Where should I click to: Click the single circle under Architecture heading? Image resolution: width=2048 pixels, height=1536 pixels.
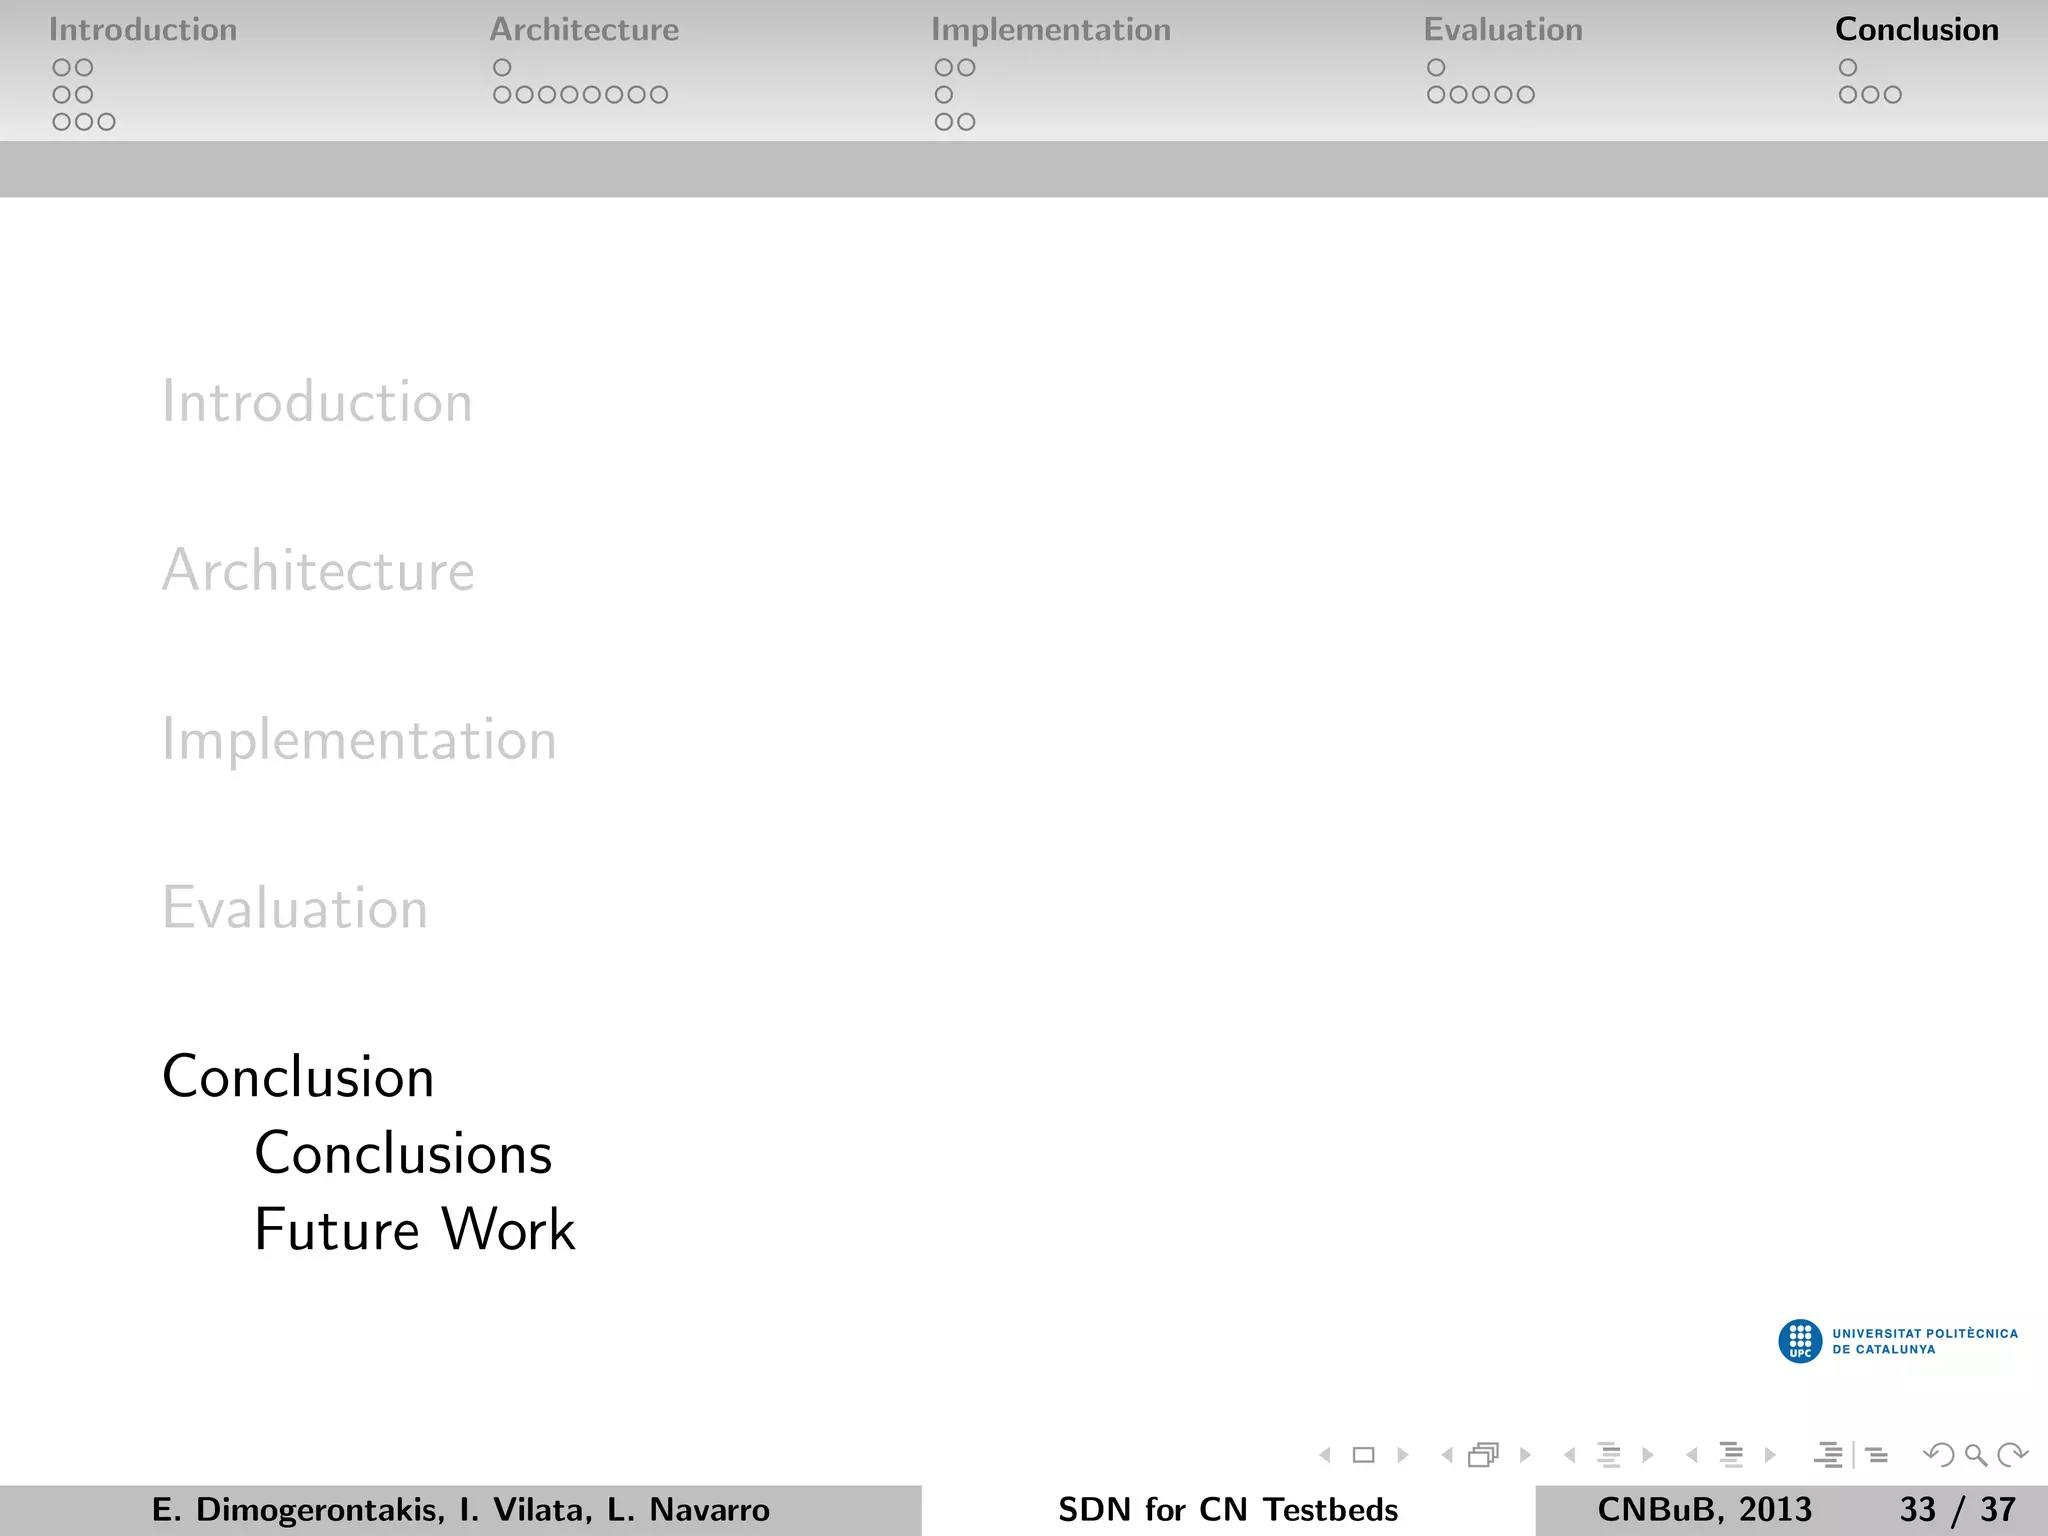[x=502, y=68]
